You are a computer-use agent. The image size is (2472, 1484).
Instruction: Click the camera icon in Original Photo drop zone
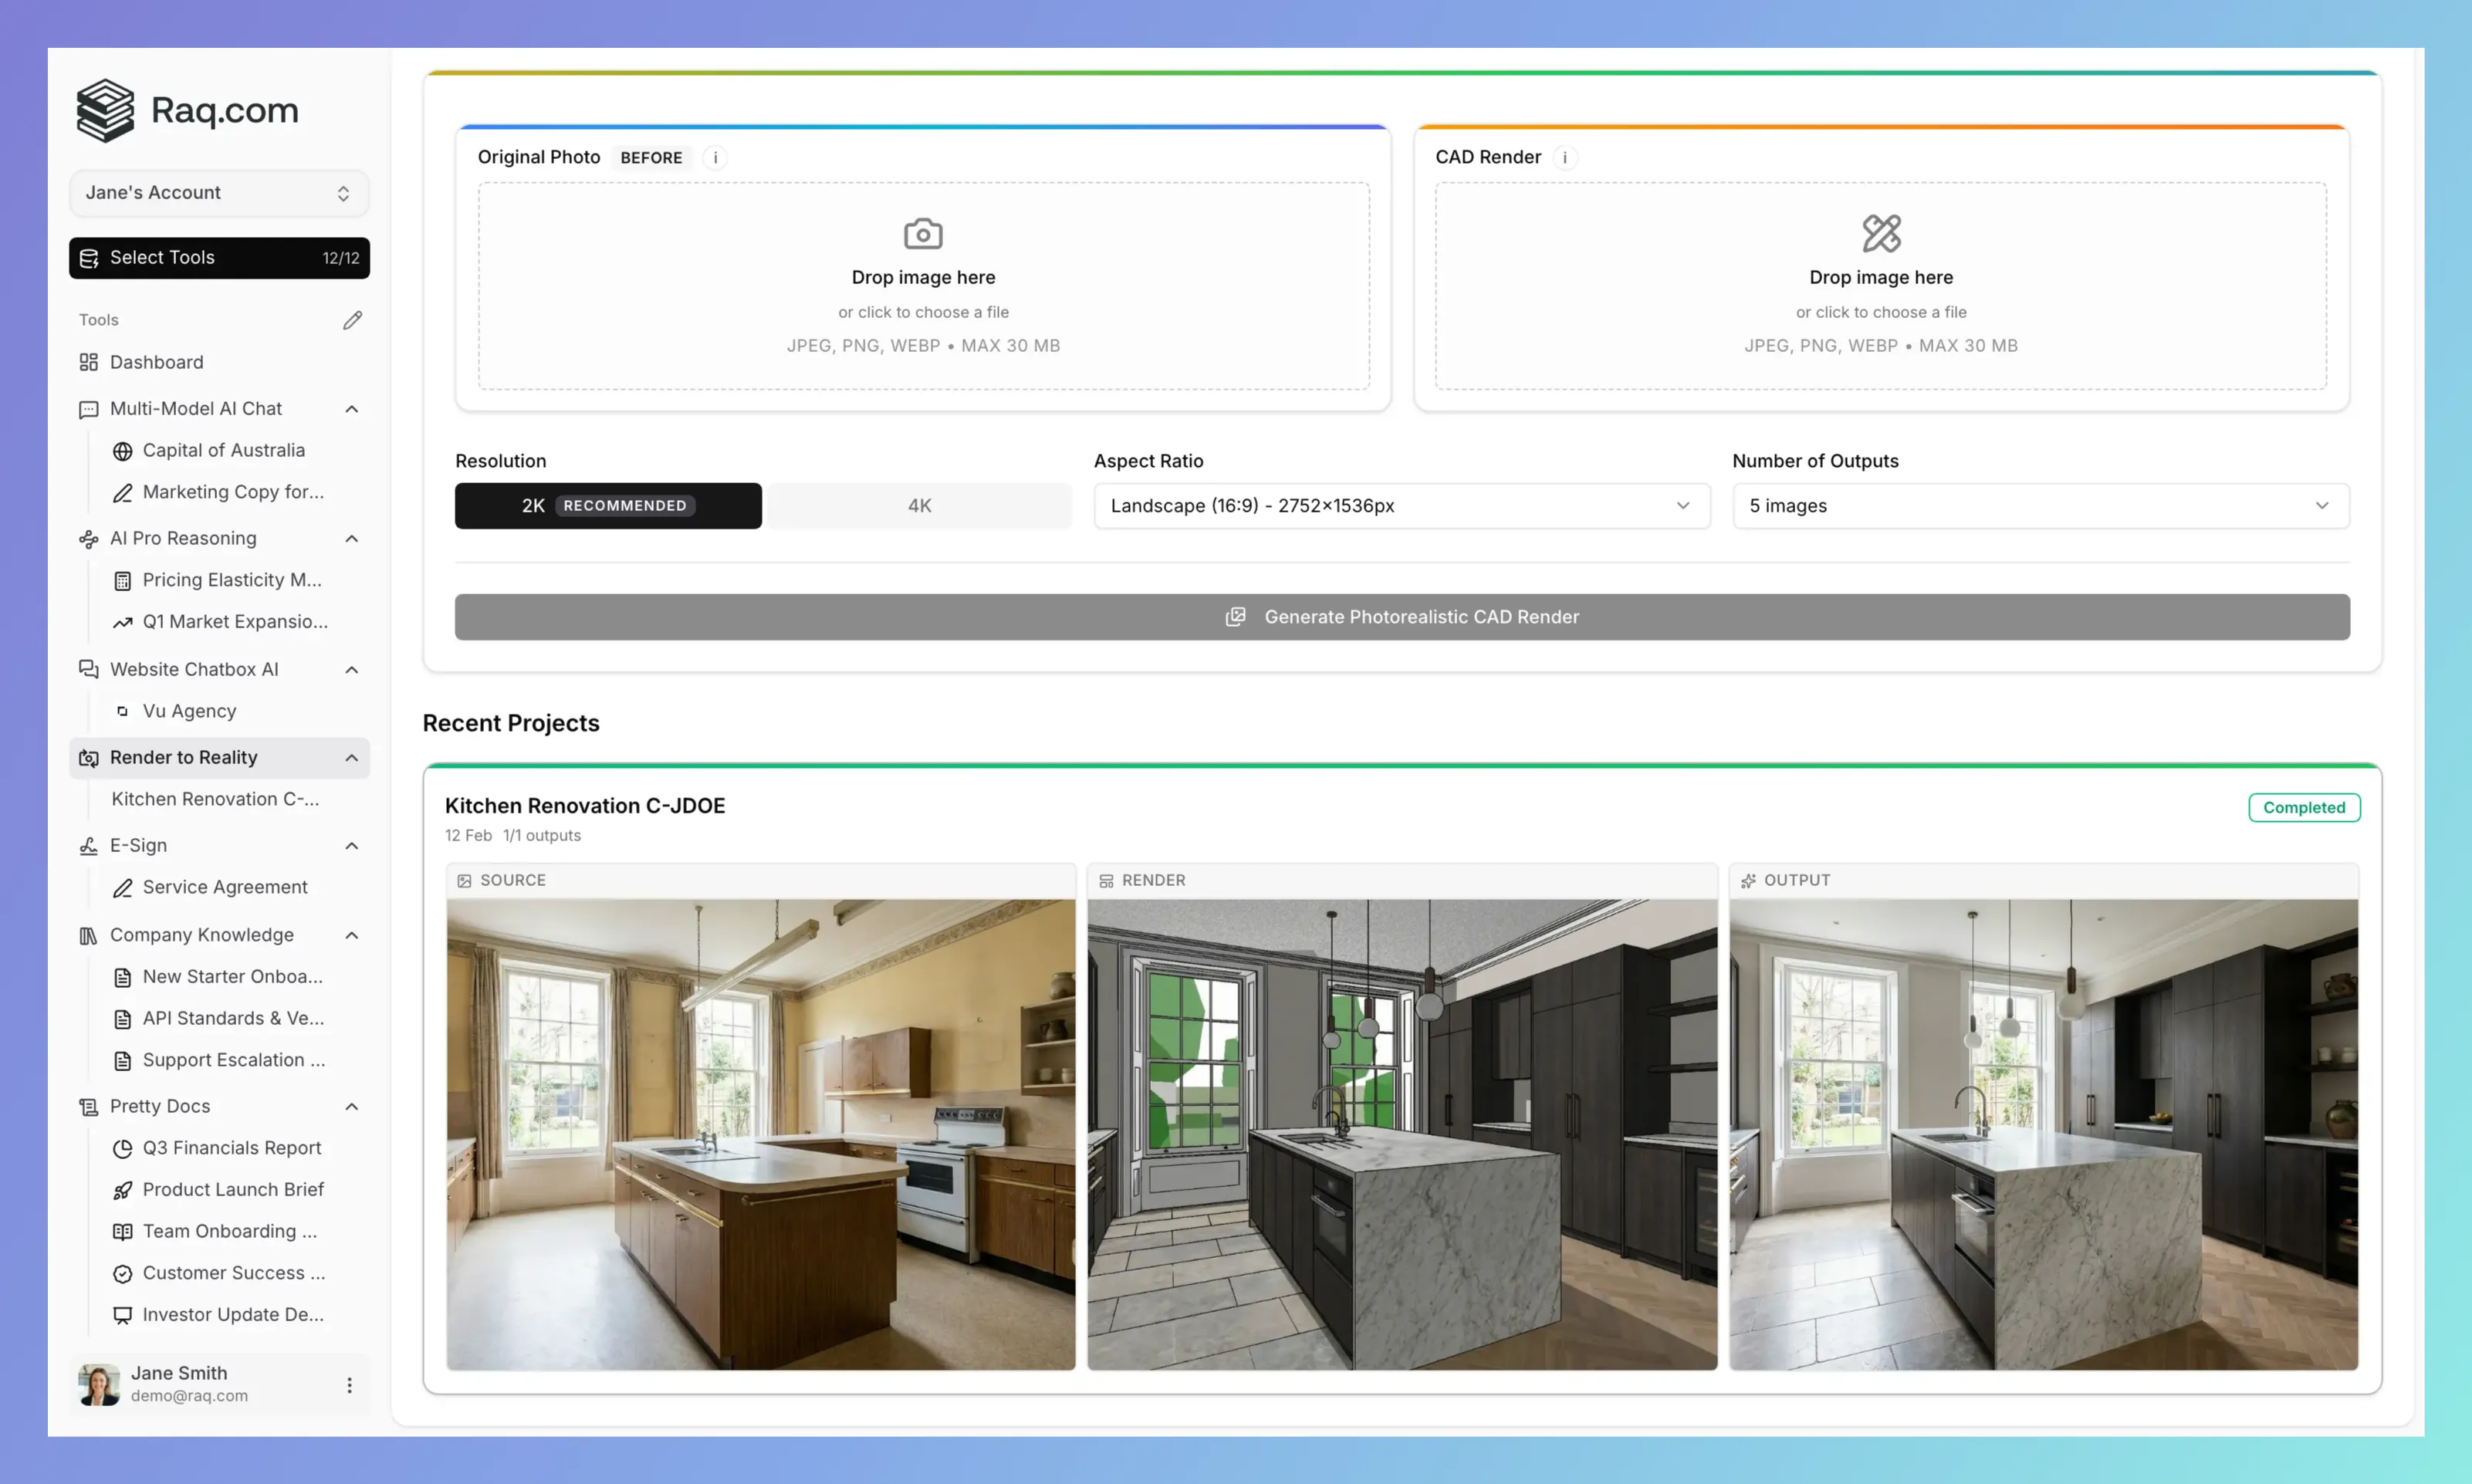click(x=922, y=233)
